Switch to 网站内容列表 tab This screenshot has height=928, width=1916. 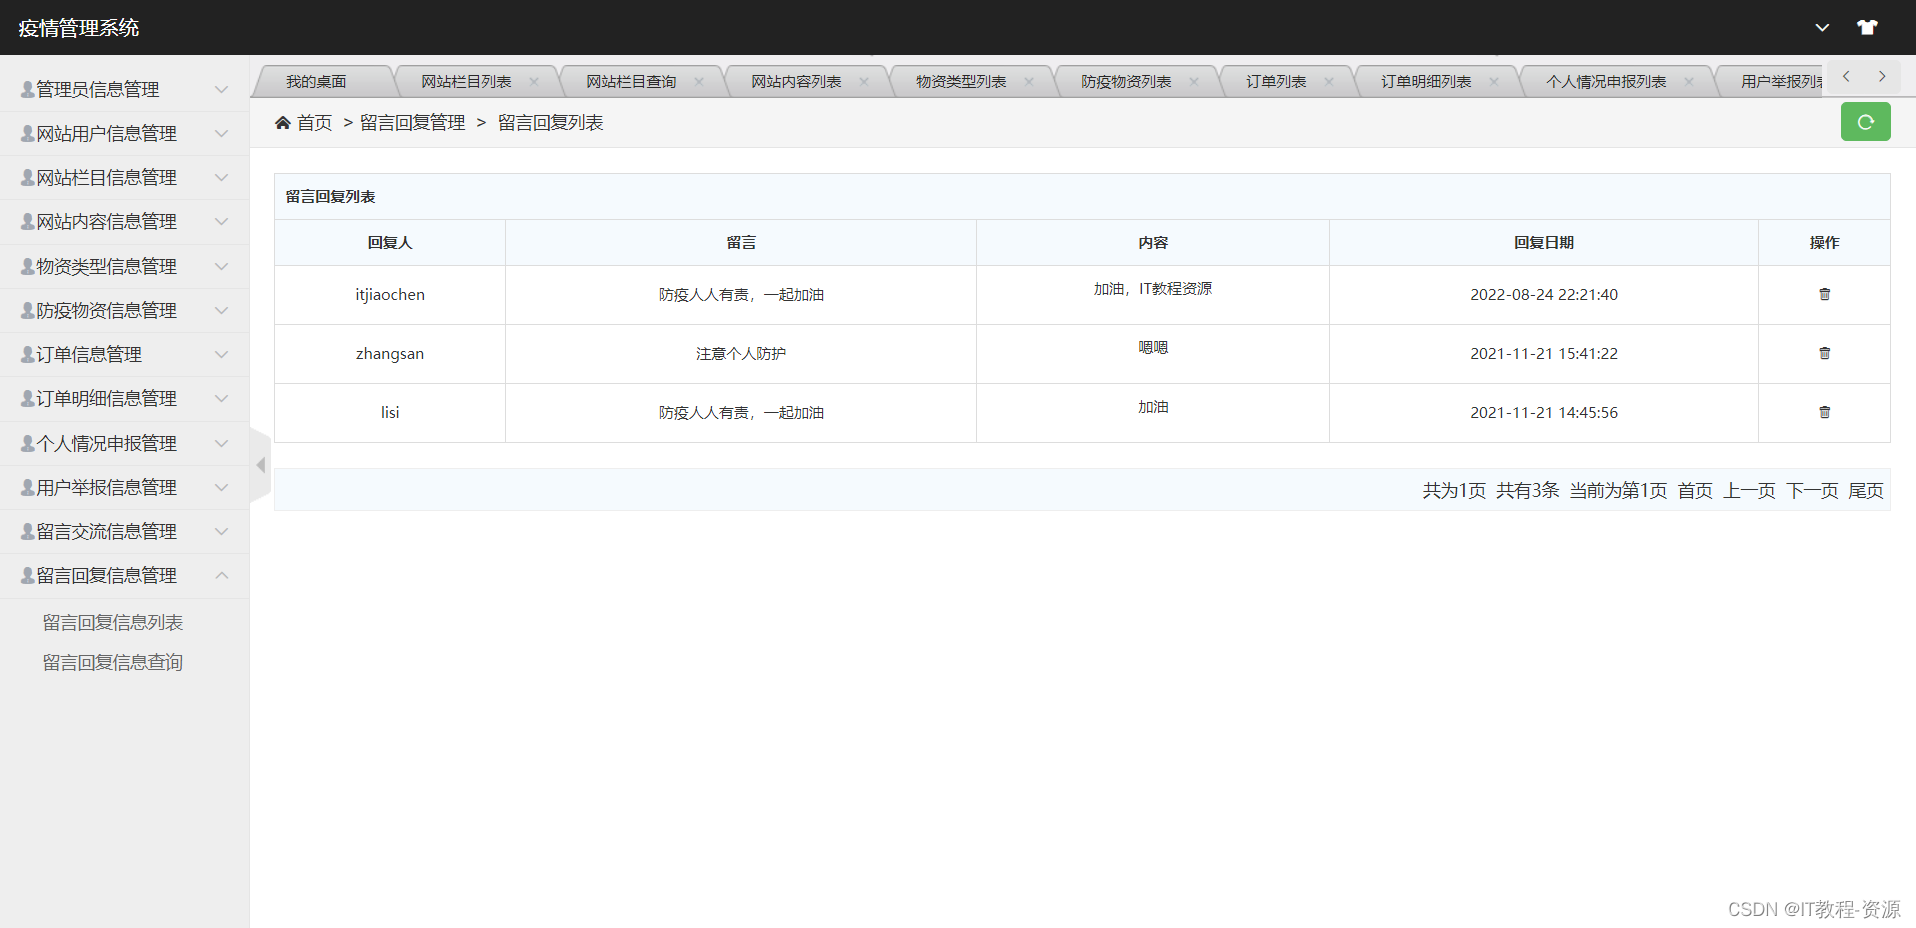[796, 82]
